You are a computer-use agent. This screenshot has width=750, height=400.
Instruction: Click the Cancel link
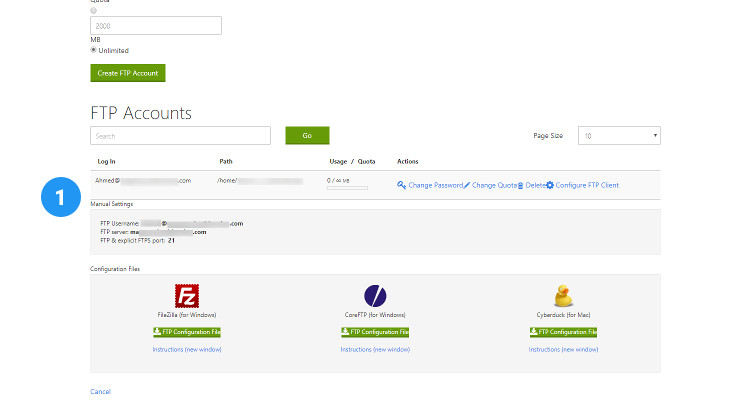100,391
